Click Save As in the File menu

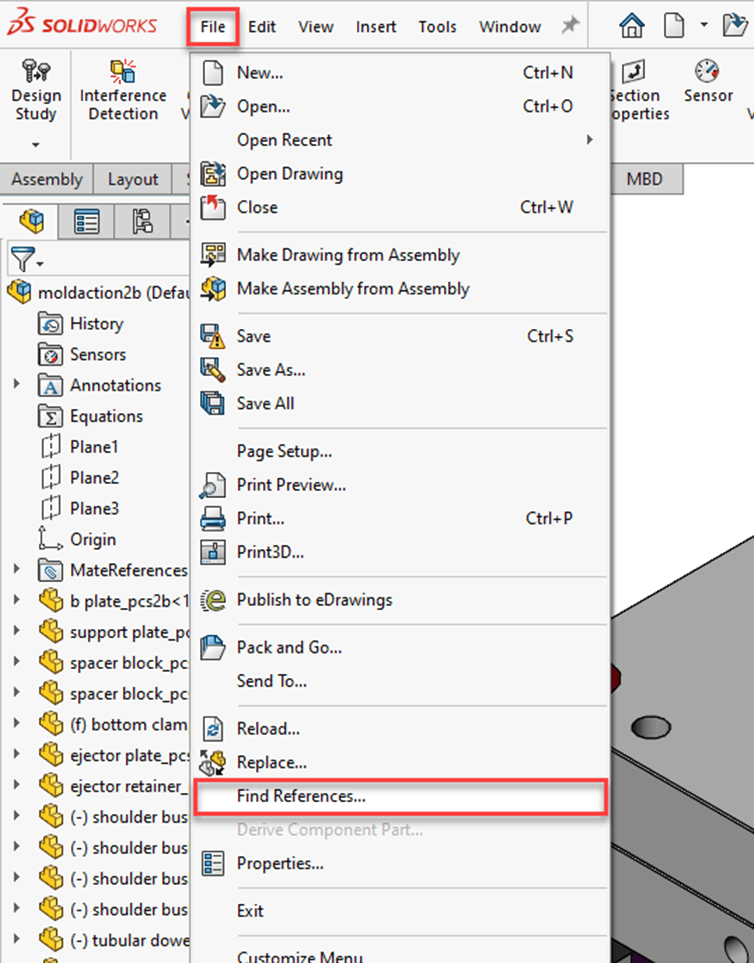coord(271,370)
